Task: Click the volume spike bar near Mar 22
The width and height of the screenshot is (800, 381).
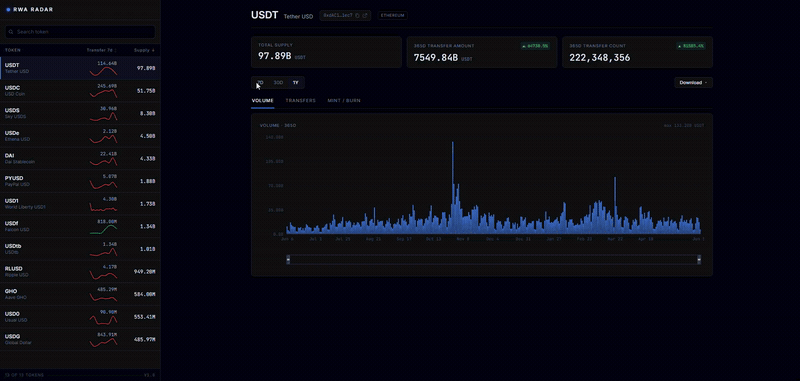Action: pos(615,205)
